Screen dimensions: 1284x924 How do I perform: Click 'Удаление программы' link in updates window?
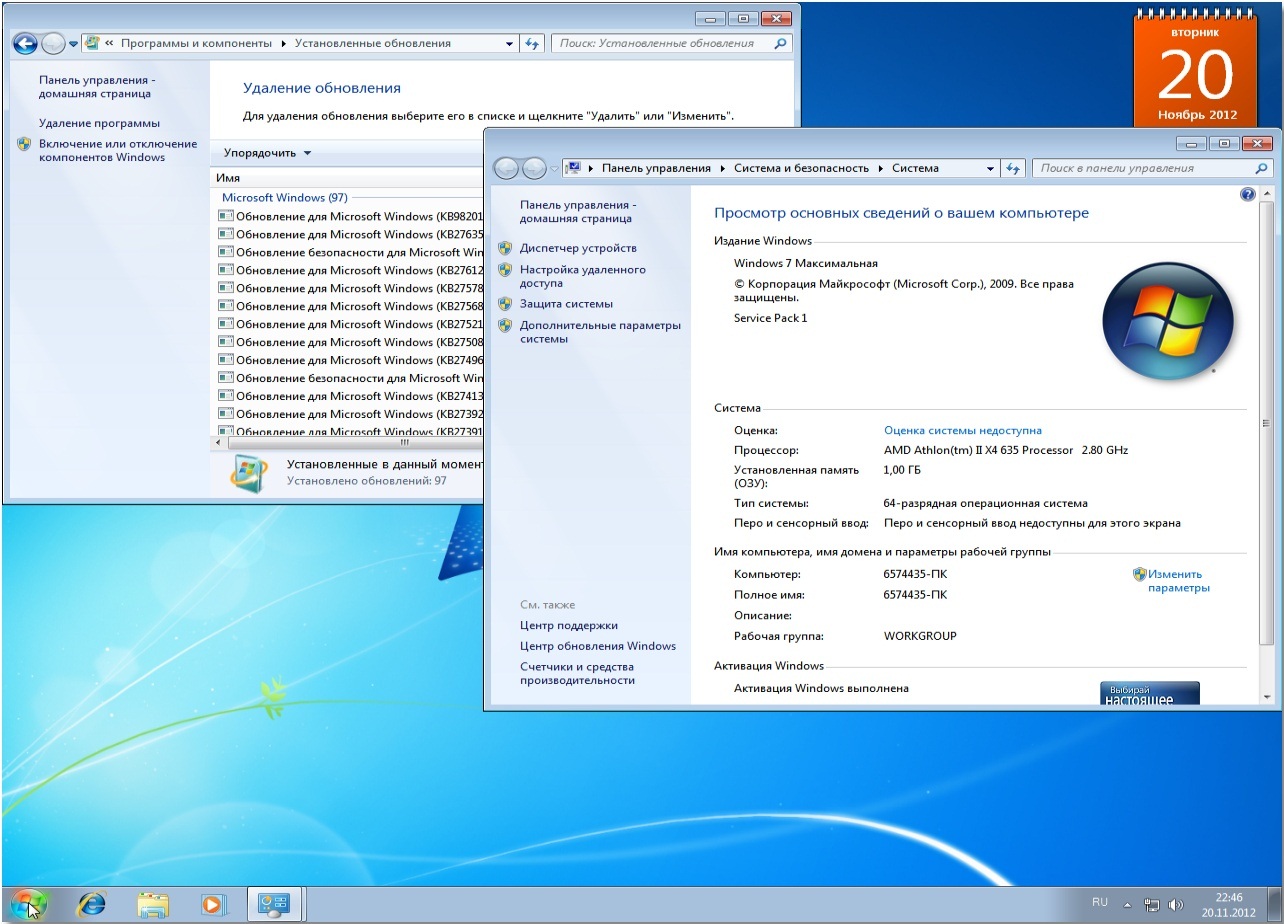99,123
